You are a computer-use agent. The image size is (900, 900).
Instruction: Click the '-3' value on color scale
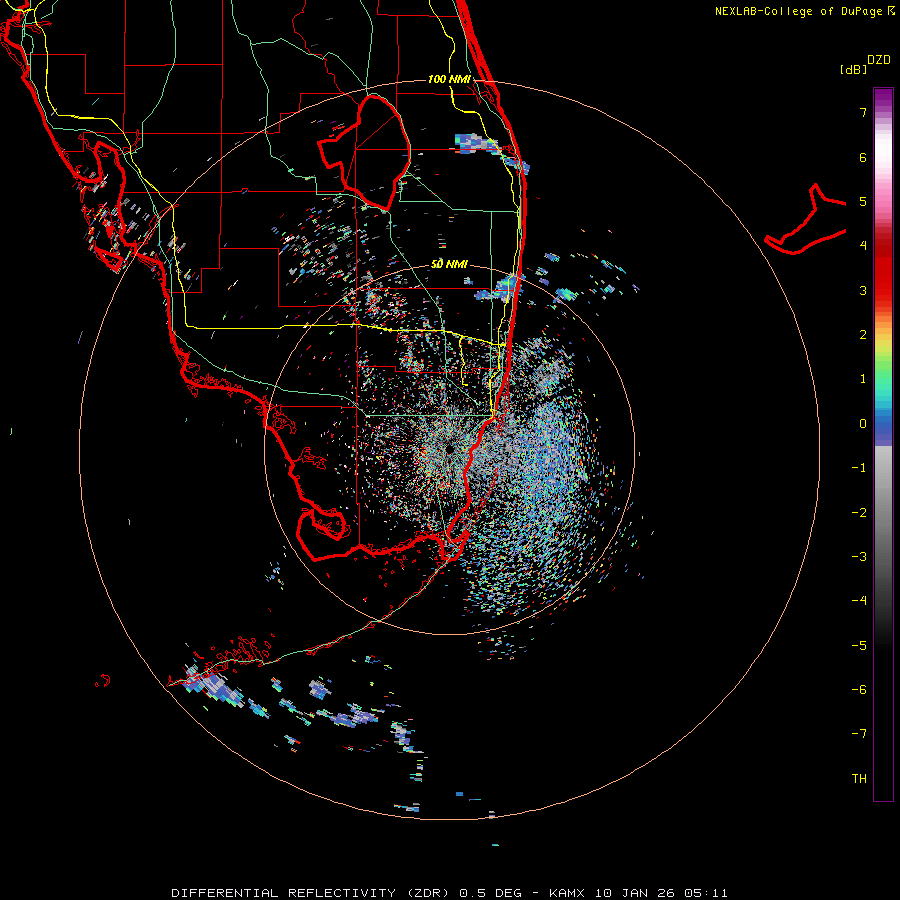coord(859,557)
